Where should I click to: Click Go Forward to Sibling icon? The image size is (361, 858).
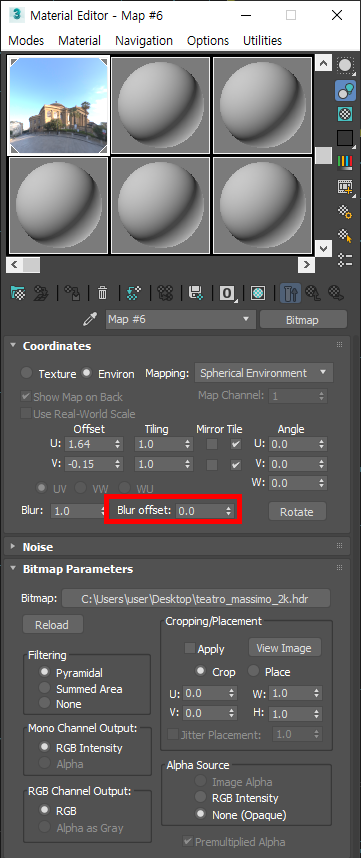(x=335, y=293)
